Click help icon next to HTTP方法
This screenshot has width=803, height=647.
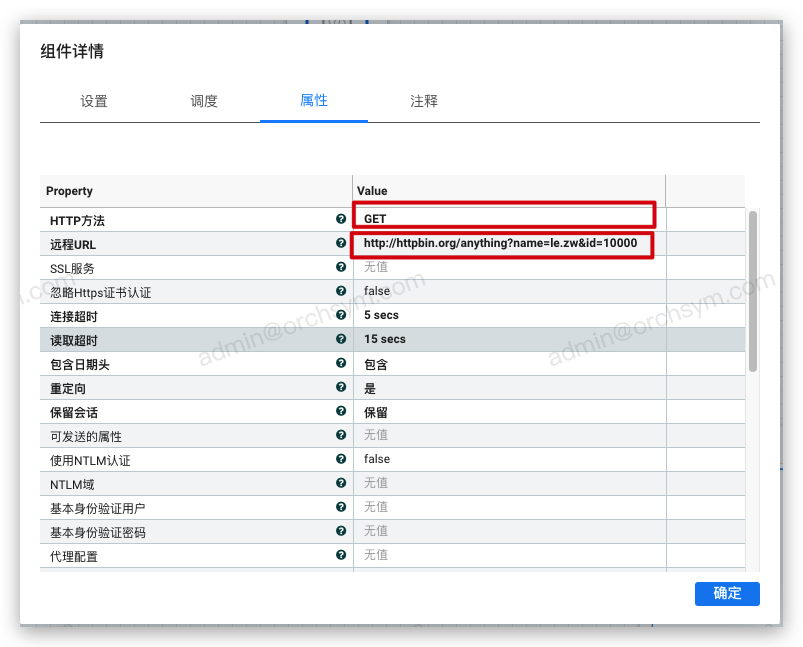(341, 219)
